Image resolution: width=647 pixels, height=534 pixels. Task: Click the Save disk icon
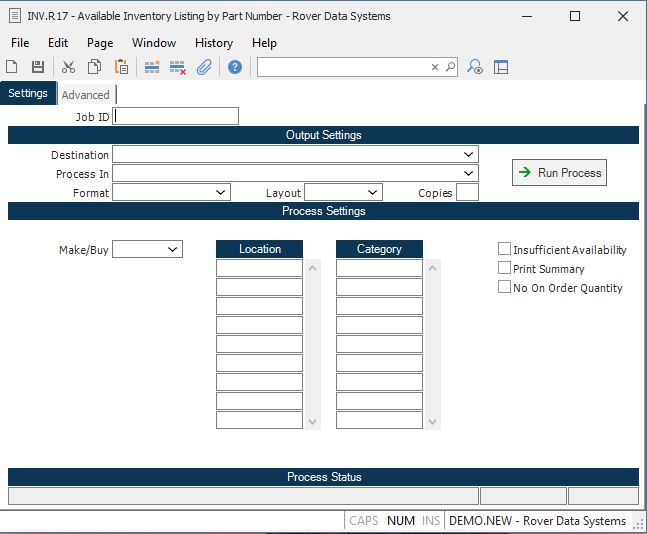click(x=37, y=67)
